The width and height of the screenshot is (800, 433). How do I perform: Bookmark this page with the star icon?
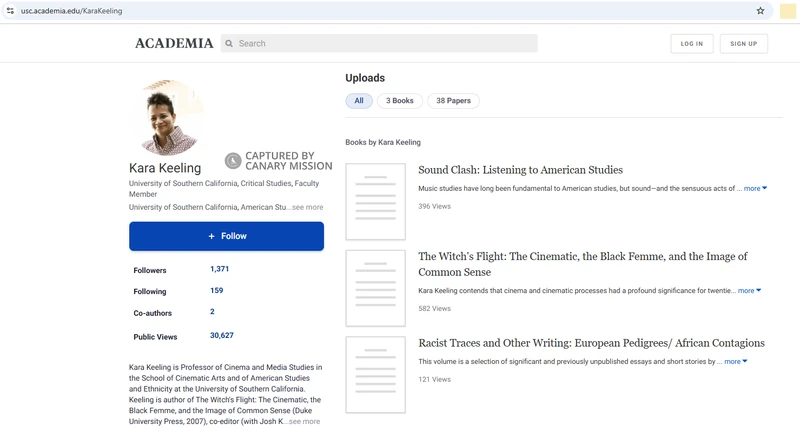pos(760,11)
